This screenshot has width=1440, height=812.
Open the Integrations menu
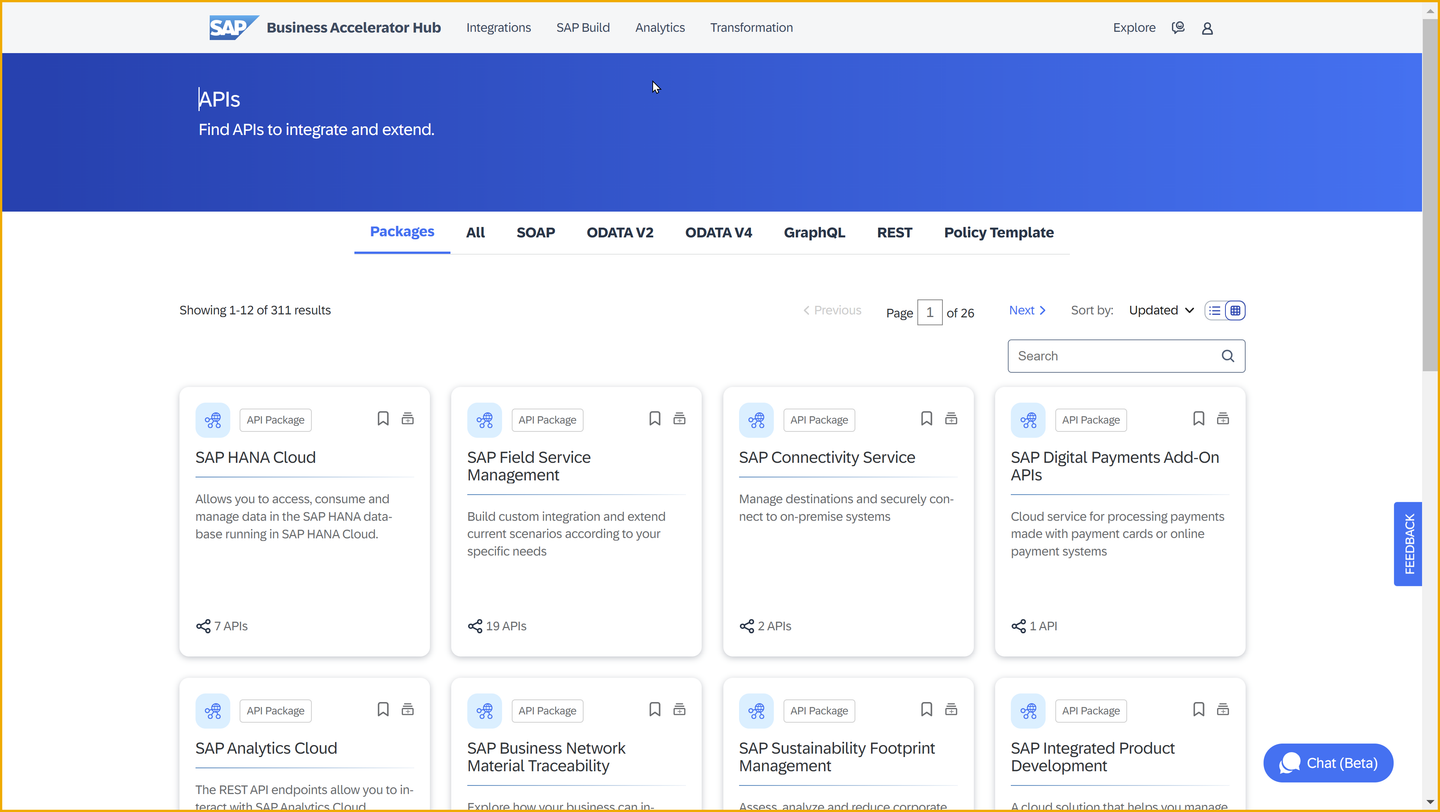coord(499,28)
